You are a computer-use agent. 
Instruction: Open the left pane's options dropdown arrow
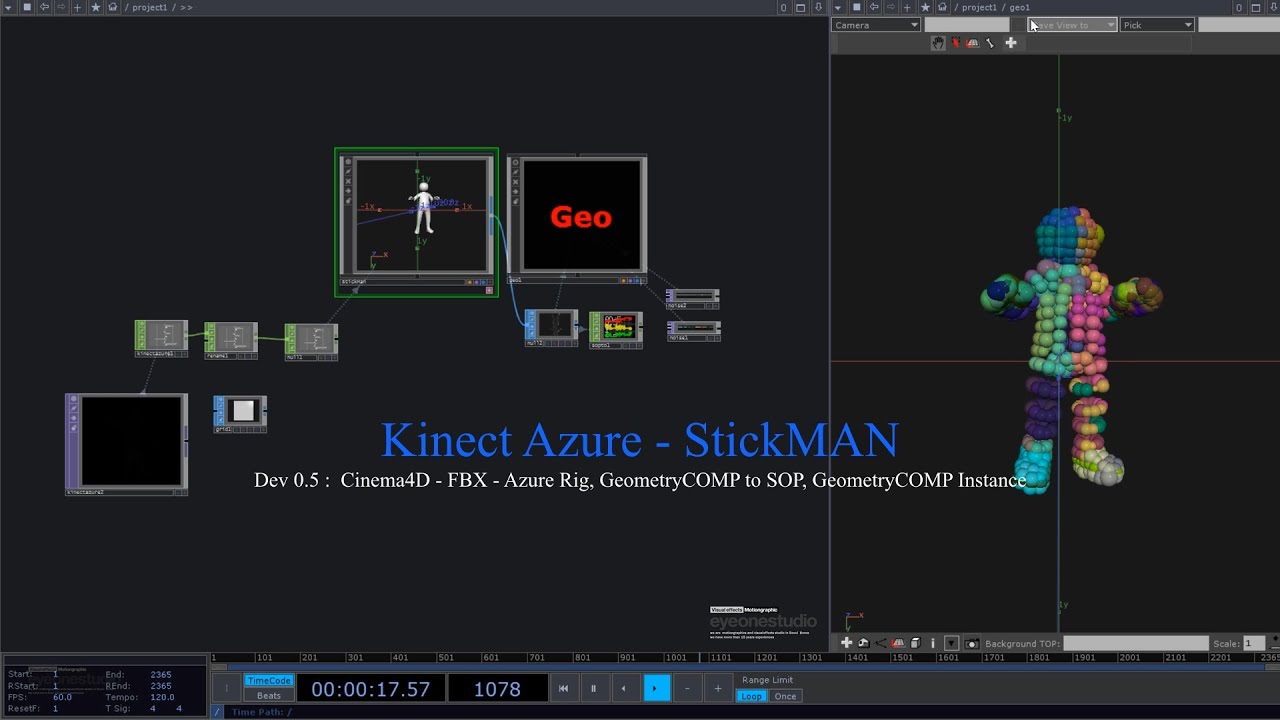point(10,7)
